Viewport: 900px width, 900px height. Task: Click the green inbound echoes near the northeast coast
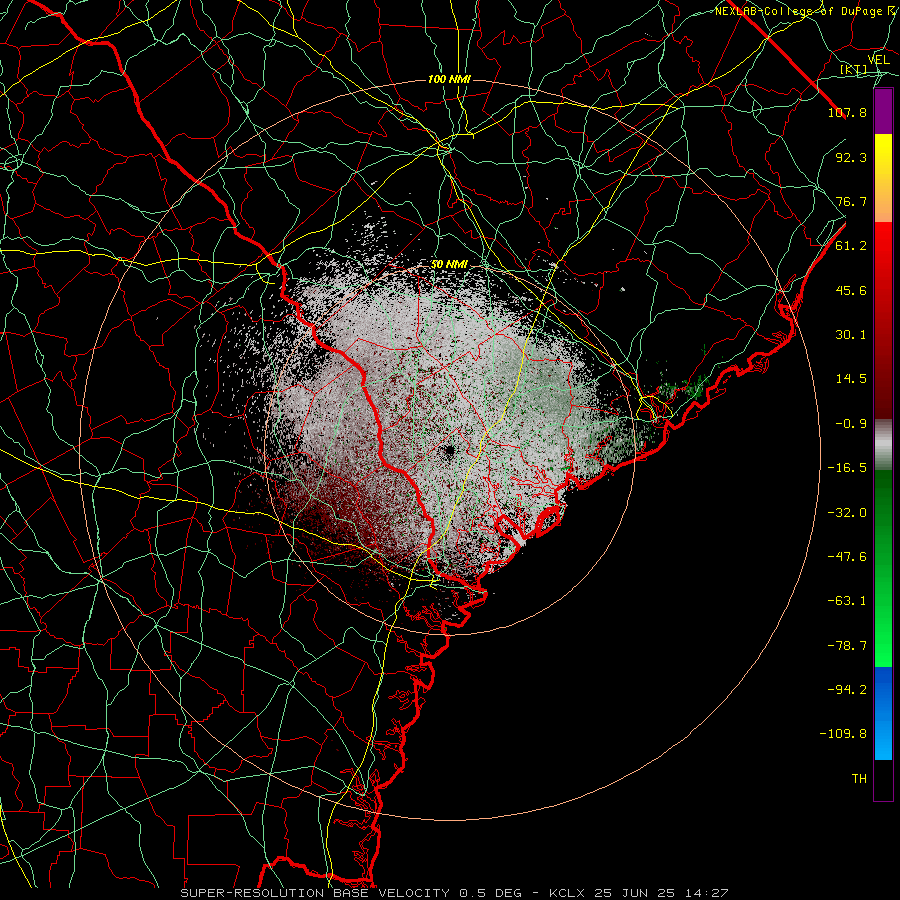click(683, 387)
